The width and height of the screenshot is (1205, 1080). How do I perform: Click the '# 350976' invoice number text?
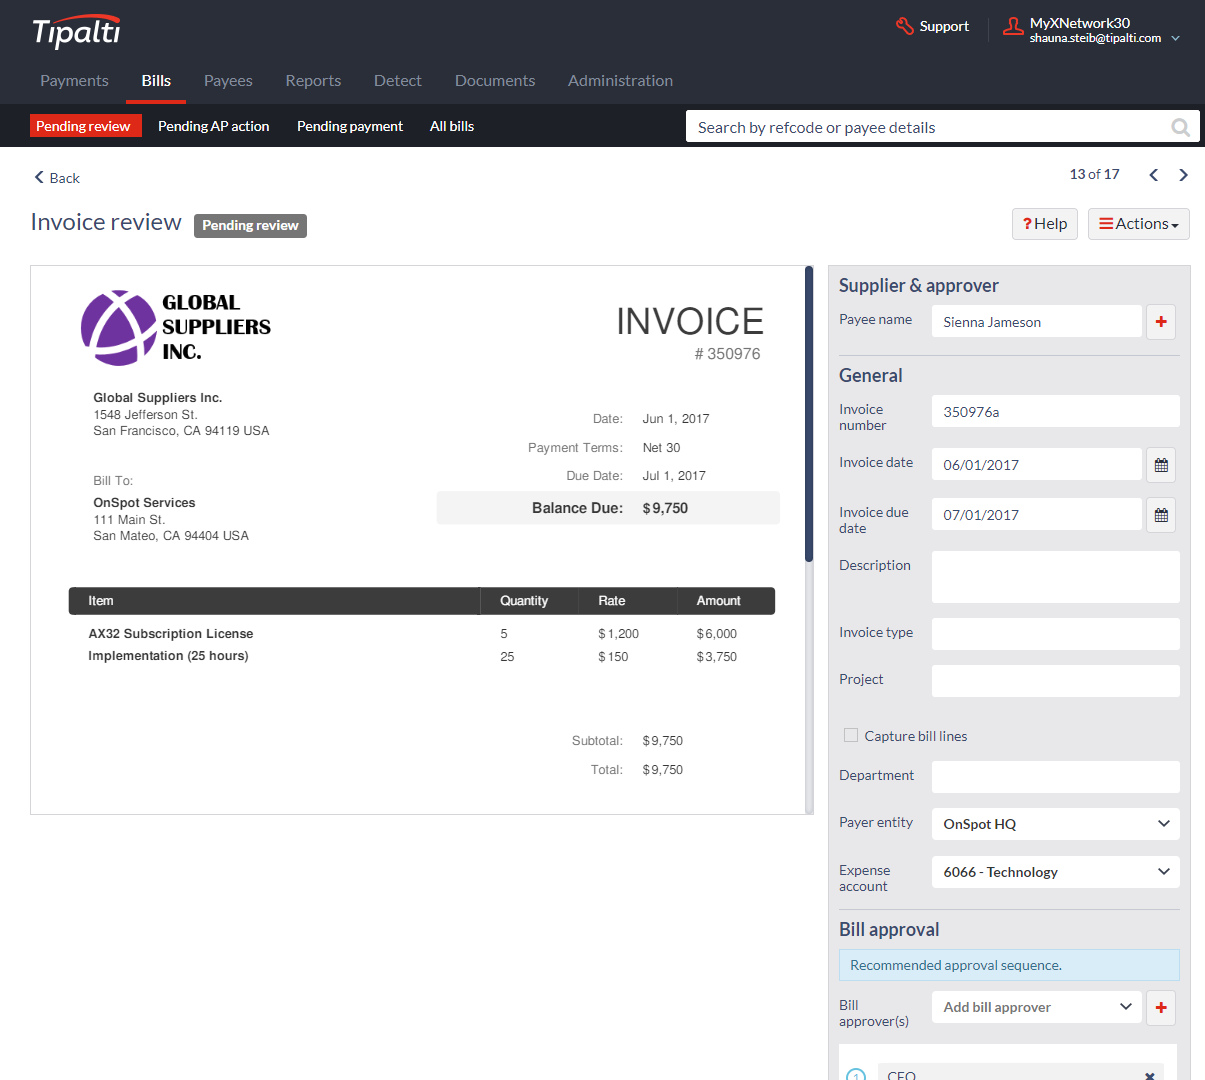(x=728, y=354)
